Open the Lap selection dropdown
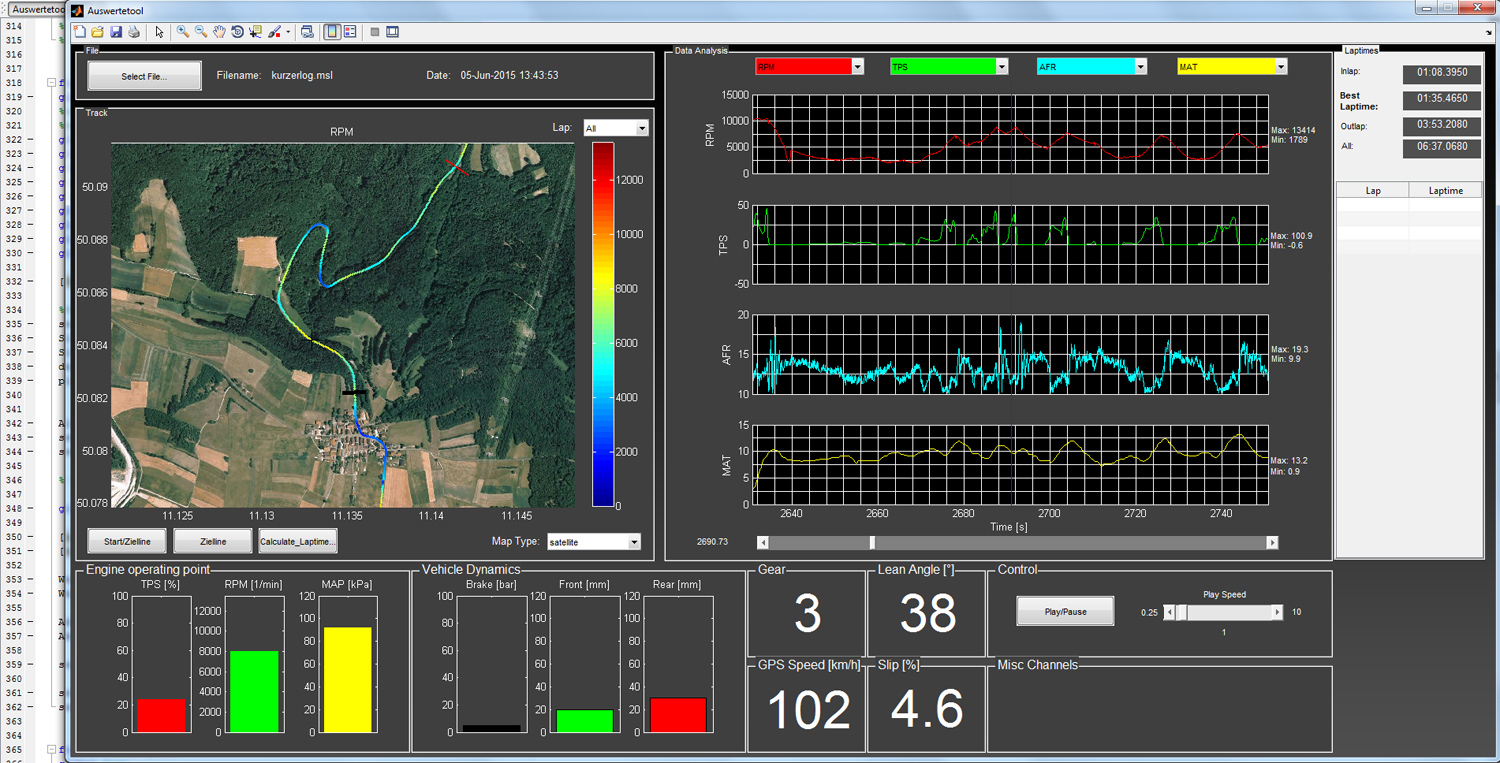This screenshot has width=1500, height=763. pos(616,128)
